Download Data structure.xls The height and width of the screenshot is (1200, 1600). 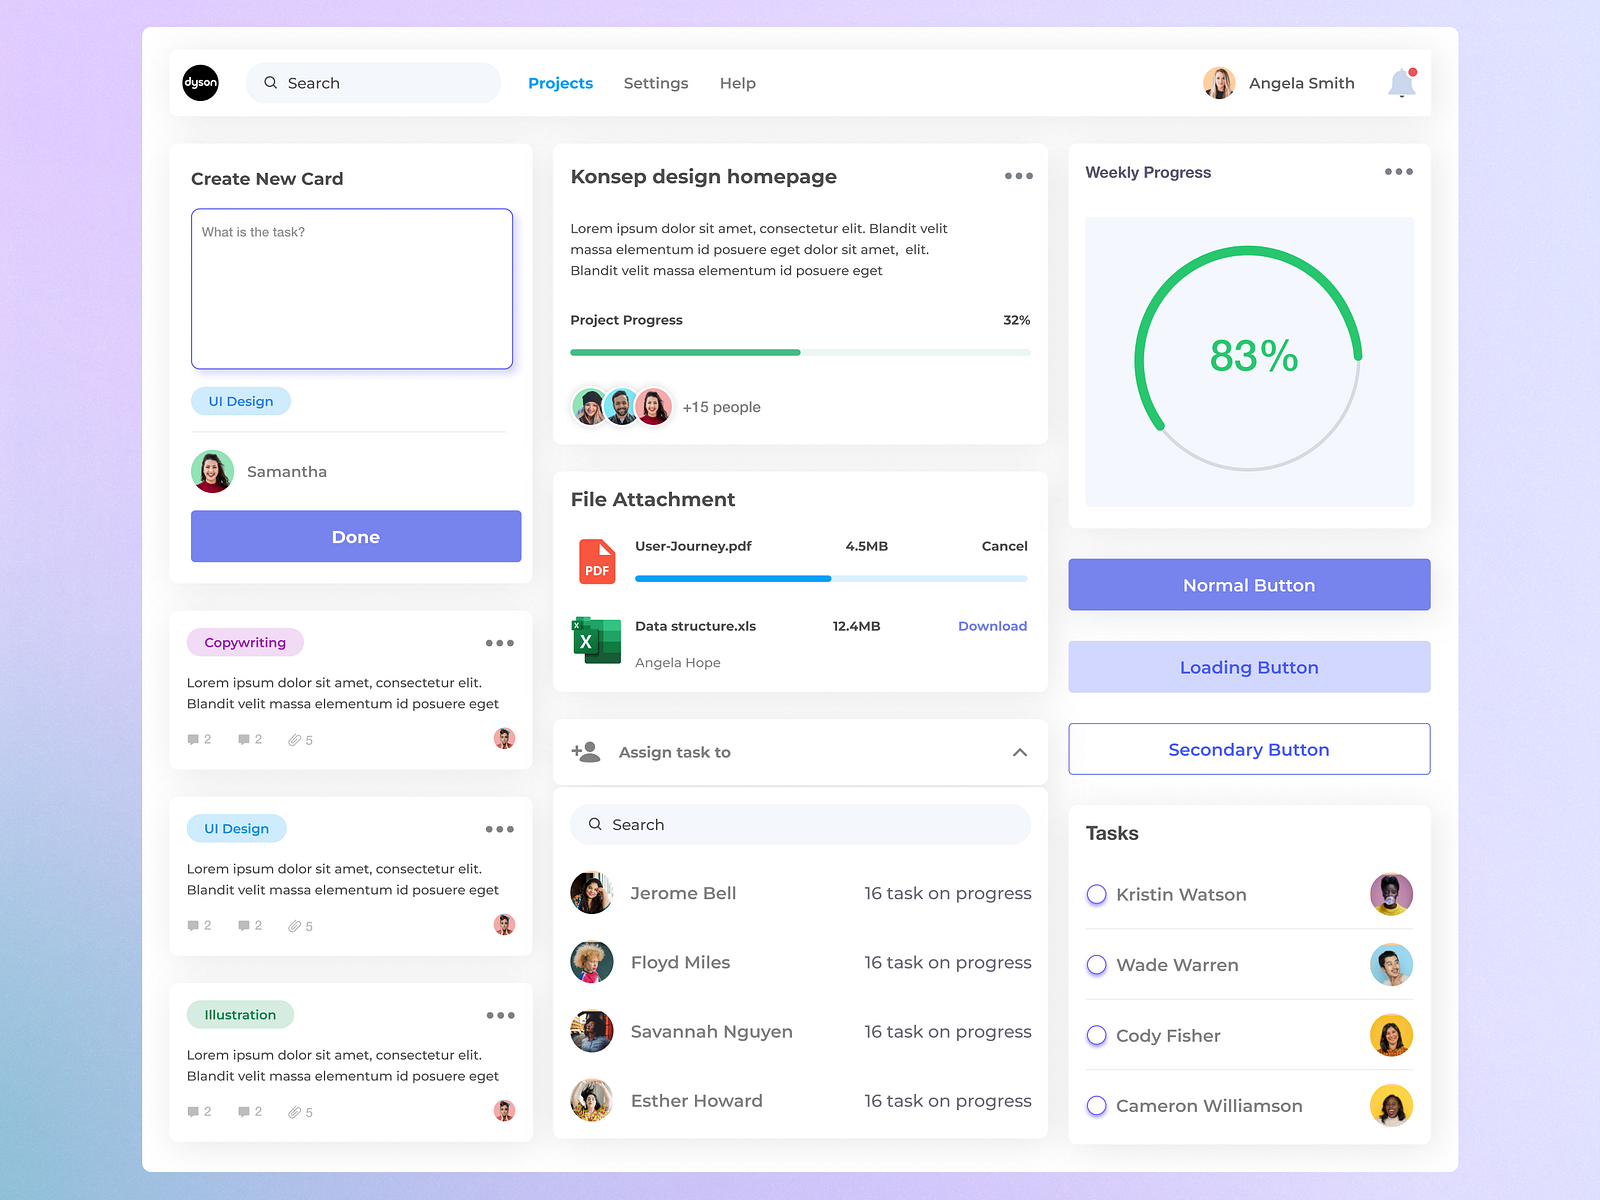click(x=992, y=626)
